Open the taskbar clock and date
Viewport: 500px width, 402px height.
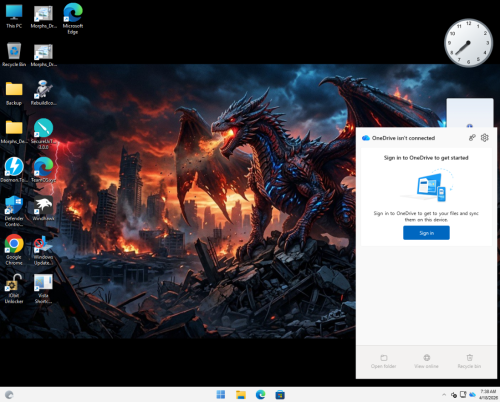pyautogui.click(x=488, y=395)
